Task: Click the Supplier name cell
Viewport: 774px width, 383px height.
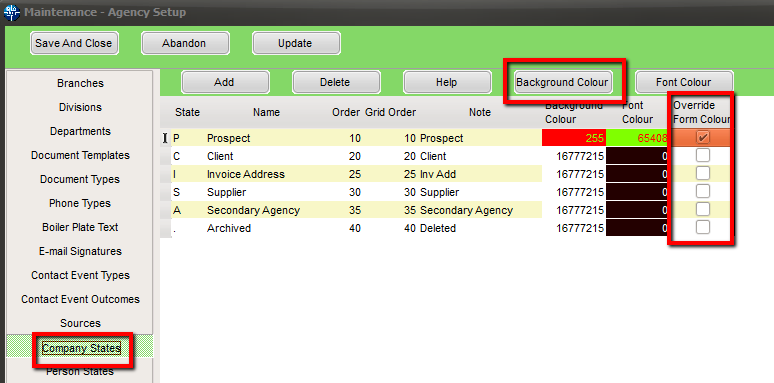Action: (227, 192)
